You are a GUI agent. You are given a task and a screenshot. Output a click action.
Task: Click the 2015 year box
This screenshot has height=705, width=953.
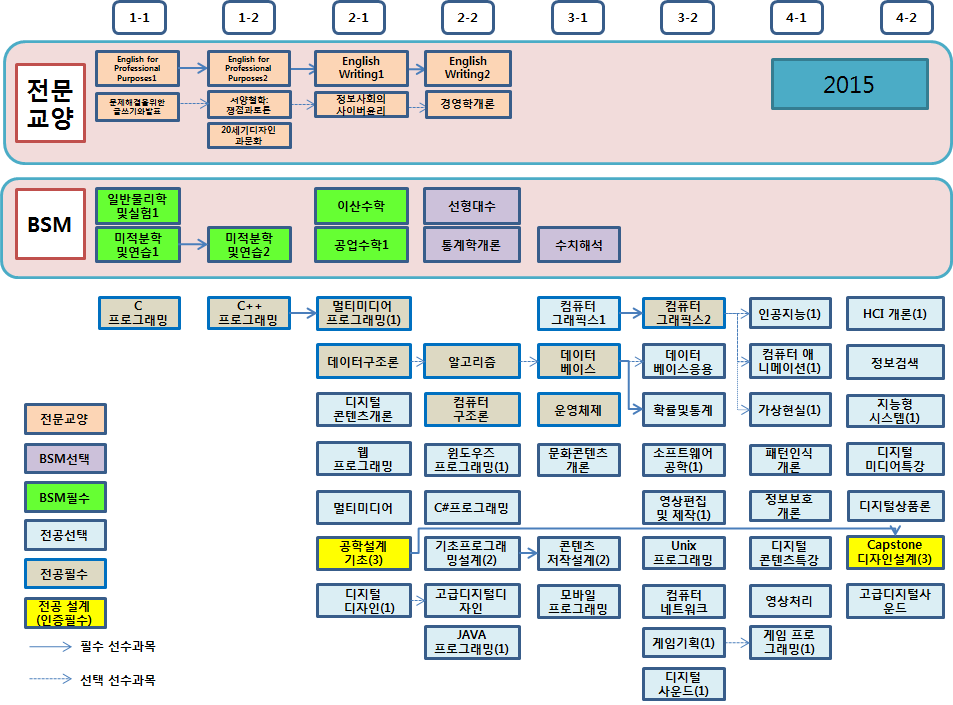[849, 84]
